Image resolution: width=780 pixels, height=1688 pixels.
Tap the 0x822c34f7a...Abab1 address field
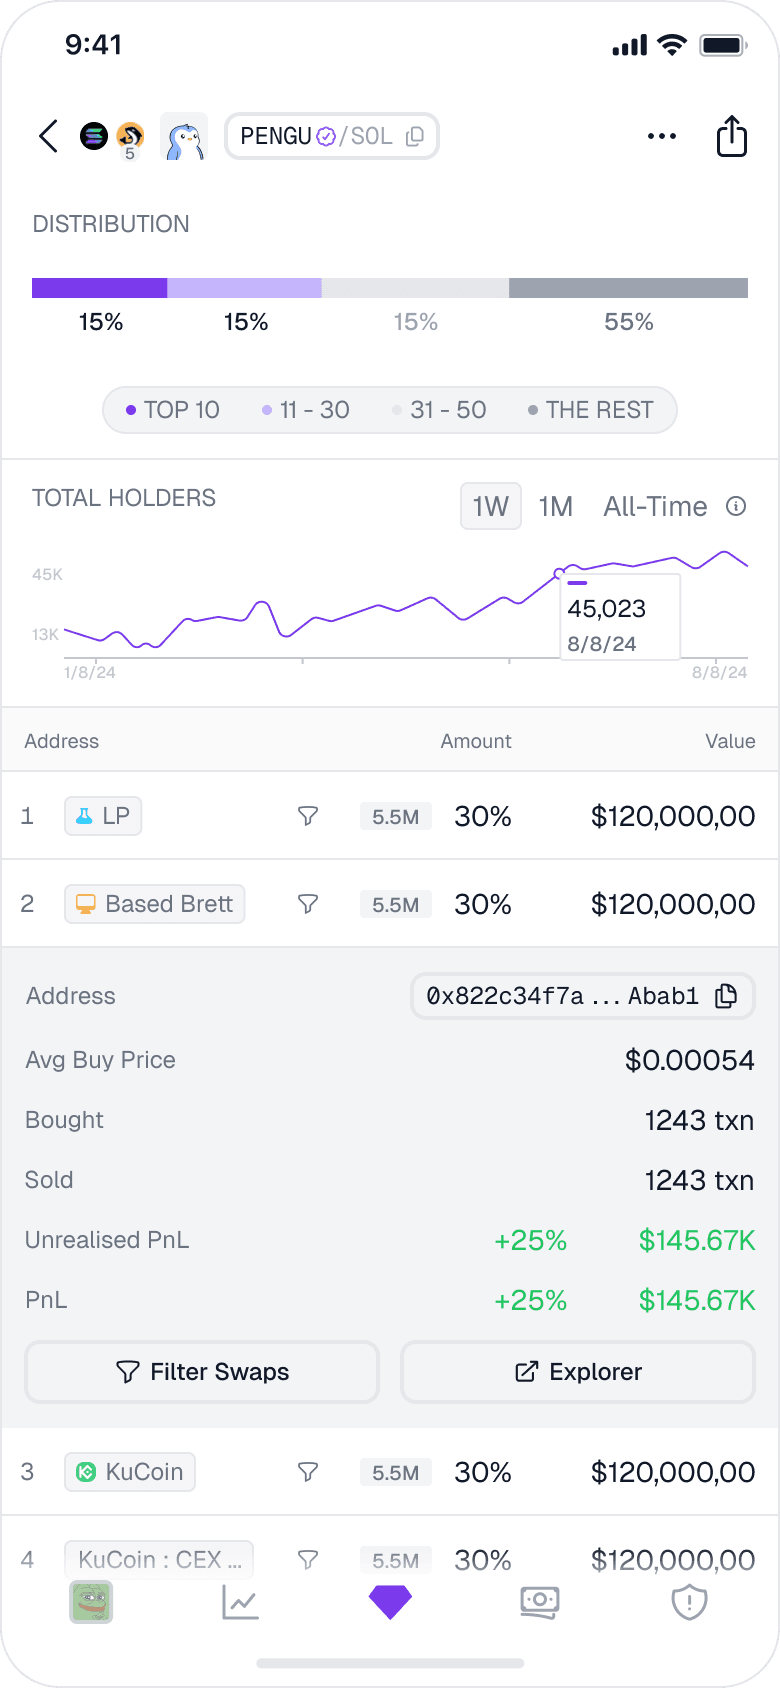[x=582, y=996]
